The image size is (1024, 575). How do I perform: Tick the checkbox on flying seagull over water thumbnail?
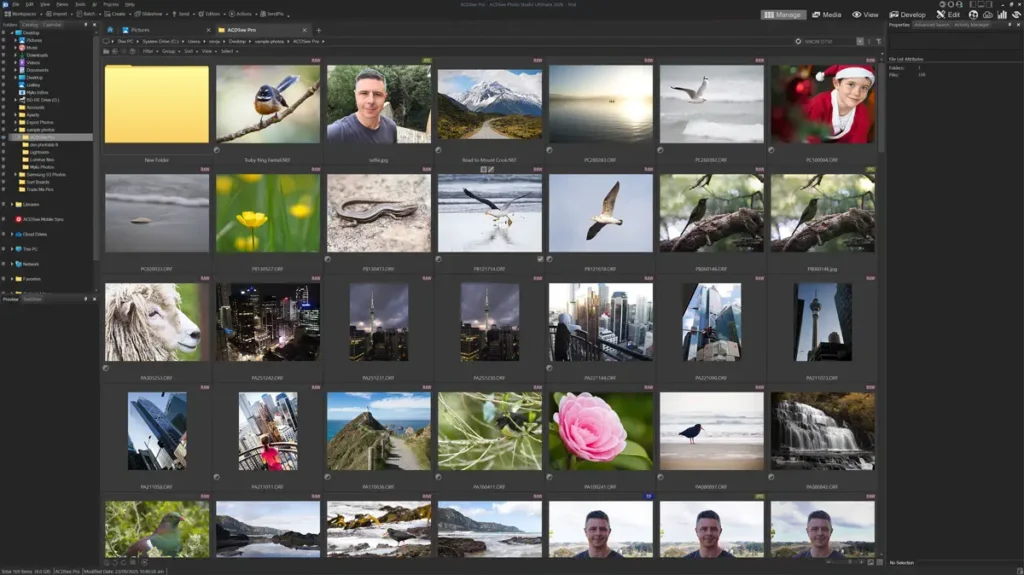(x=540, y=259)
